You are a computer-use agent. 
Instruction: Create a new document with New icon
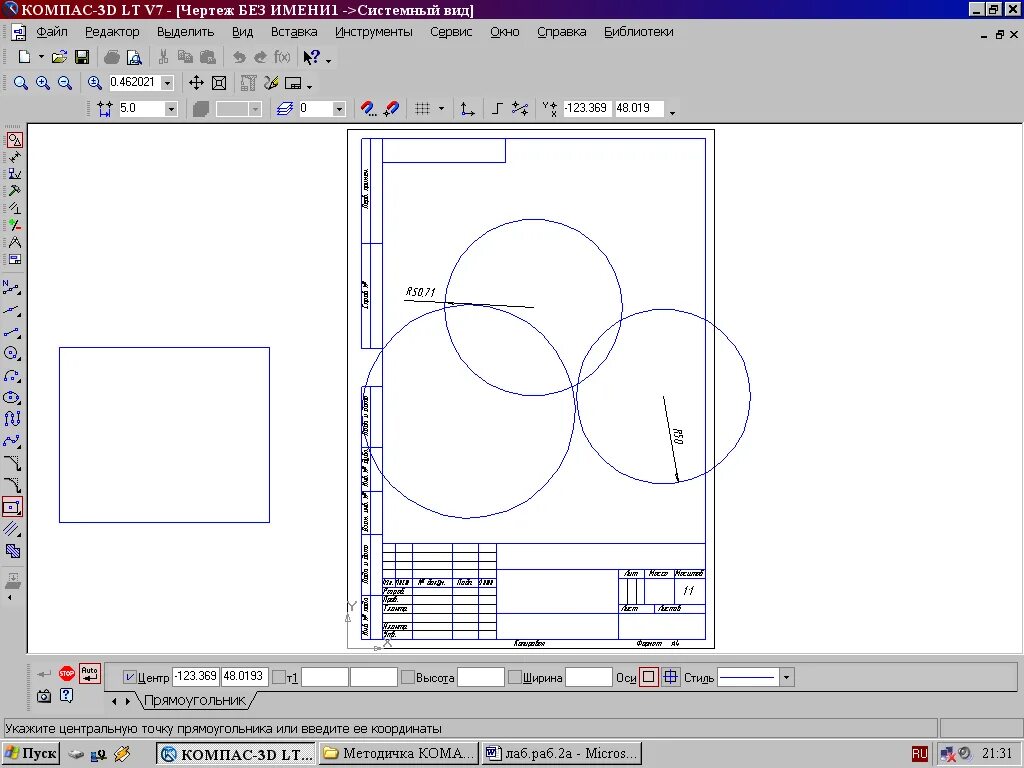pyautogui.click(x=24, y=57)
